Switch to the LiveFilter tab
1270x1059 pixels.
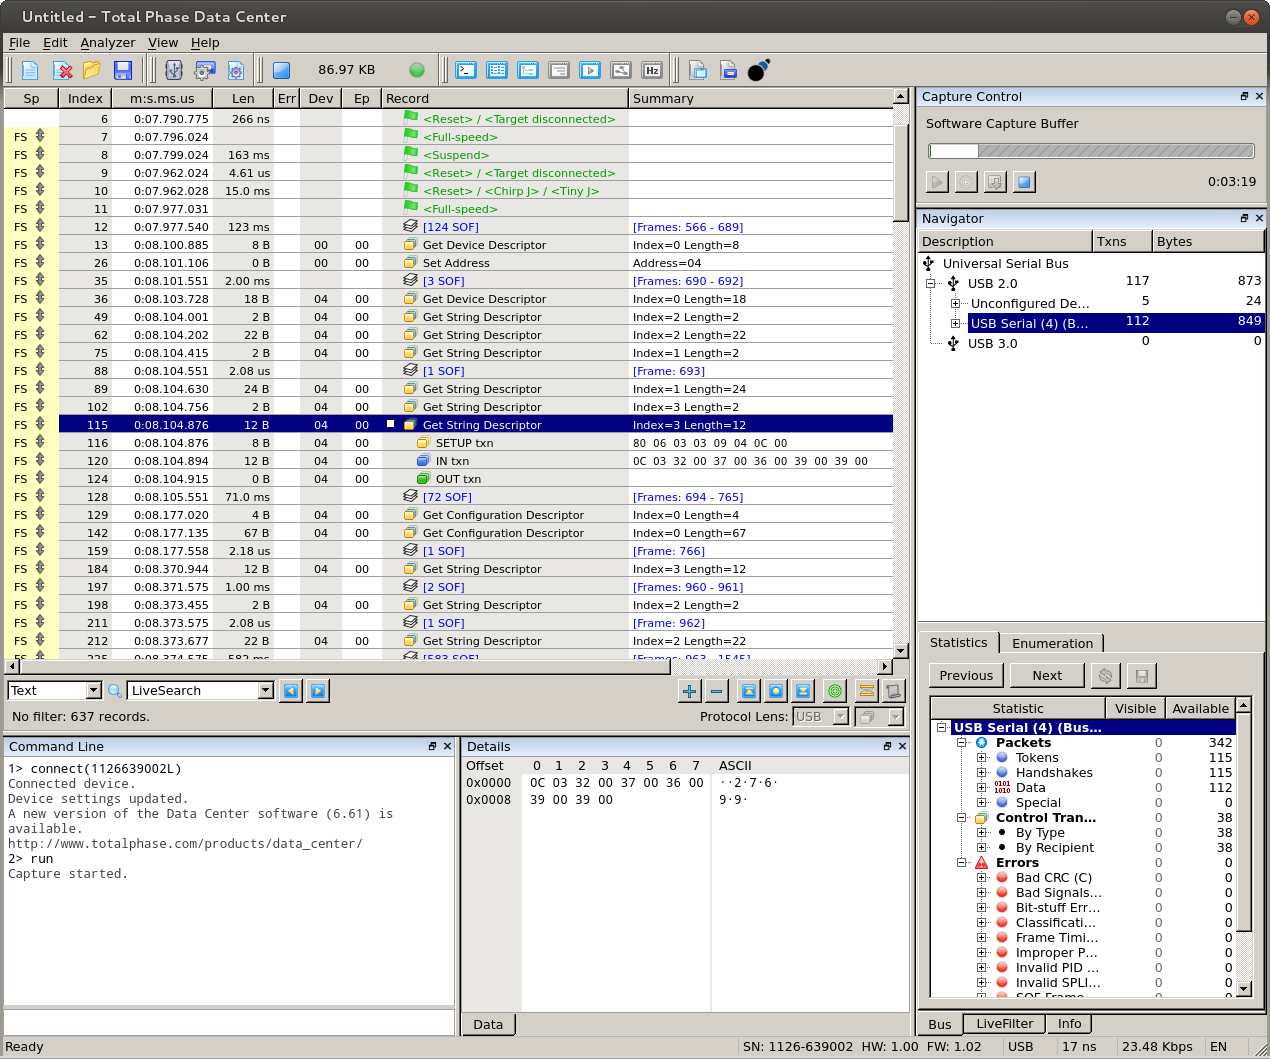click(x=1004, y=1024)
